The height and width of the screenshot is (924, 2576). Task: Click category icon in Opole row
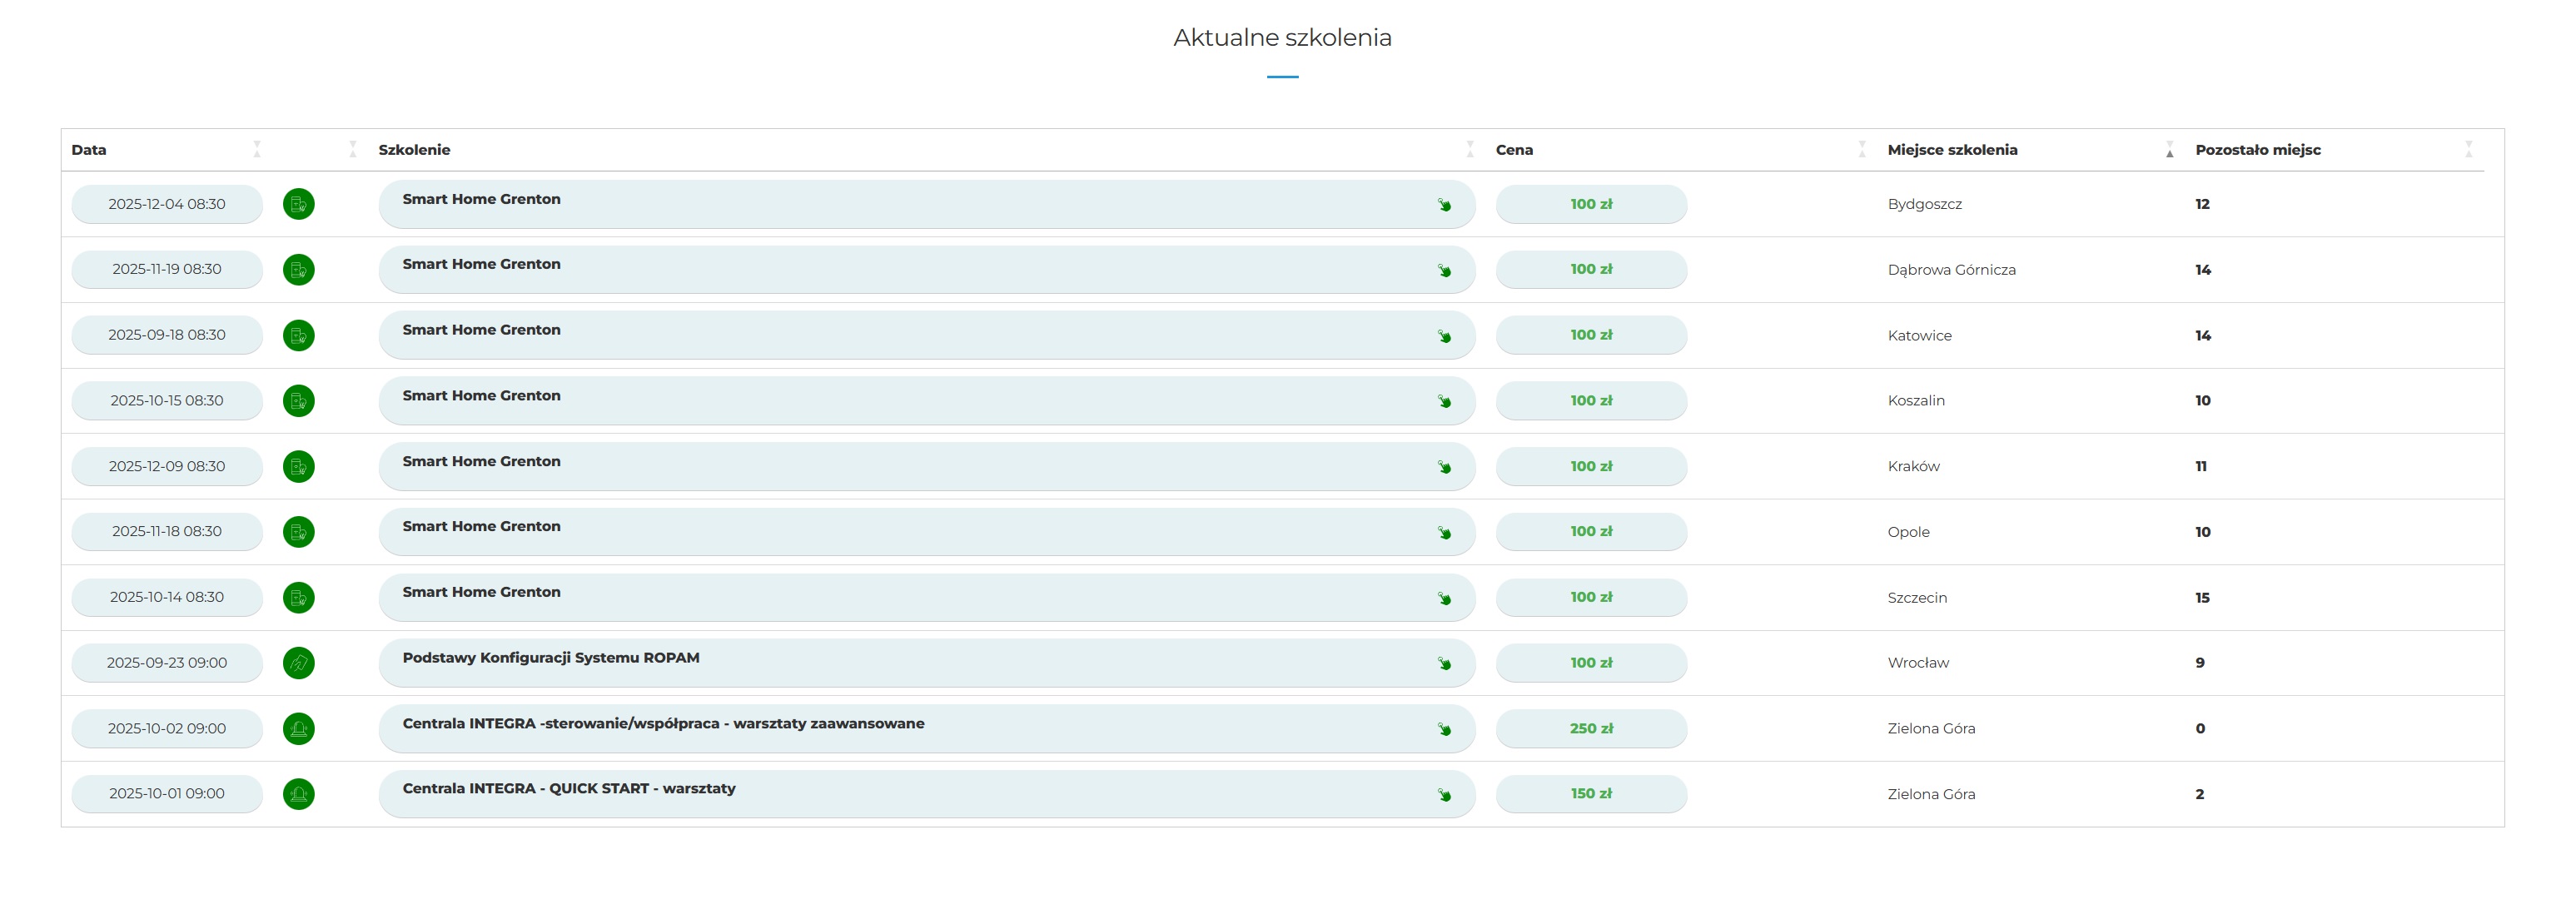coord(299,532)
